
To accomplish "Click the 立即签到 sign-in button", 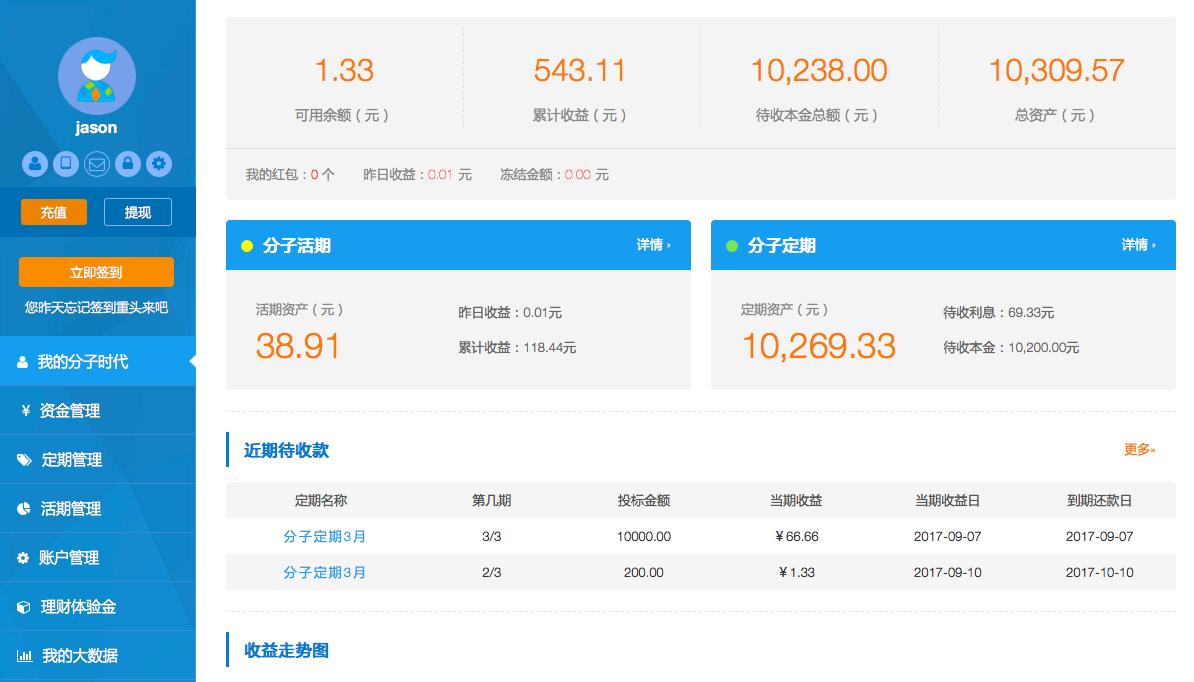I will pos(97,272).
